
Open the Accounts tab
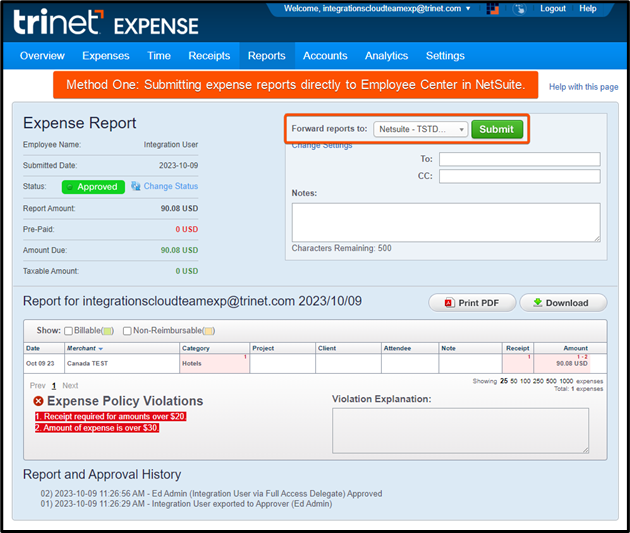click(325, 55)
